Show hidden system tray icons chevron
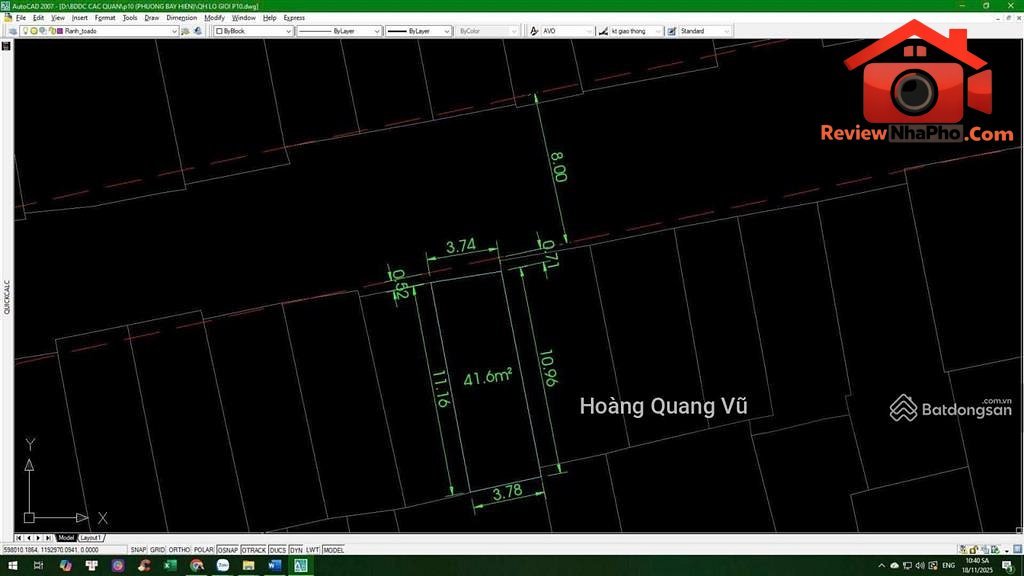1024x576 pixels. 882,566
